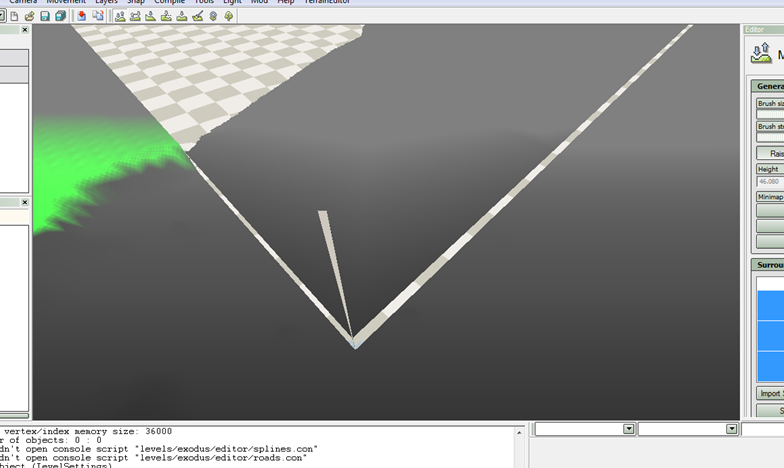The image size is (784, 468).
Task: Click the terrain icon in Editor panel header
Action: click(761, 53)
